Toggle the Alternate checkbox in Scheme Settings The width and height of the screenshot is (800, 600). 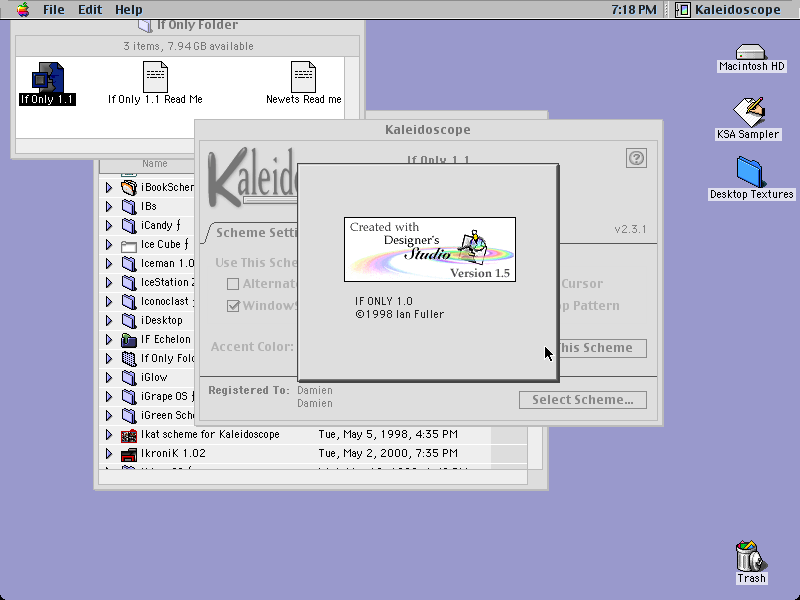(x=233, y=284)
